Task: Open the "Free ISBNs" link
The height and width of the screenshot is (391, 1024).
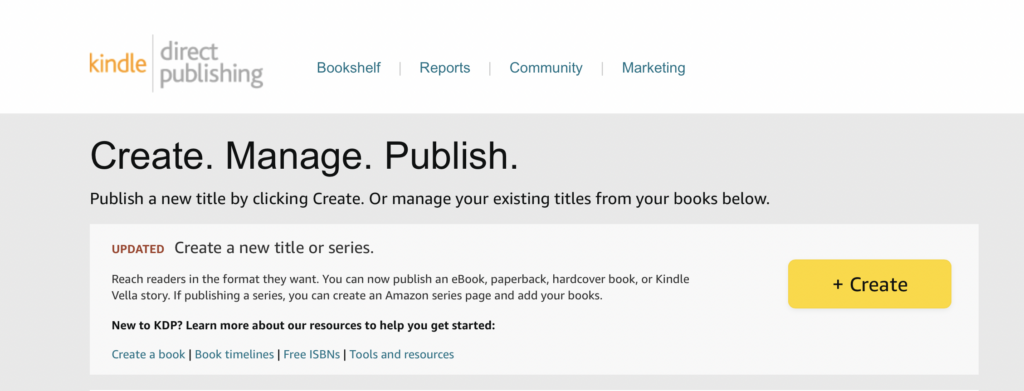Action: coord(312,354)
